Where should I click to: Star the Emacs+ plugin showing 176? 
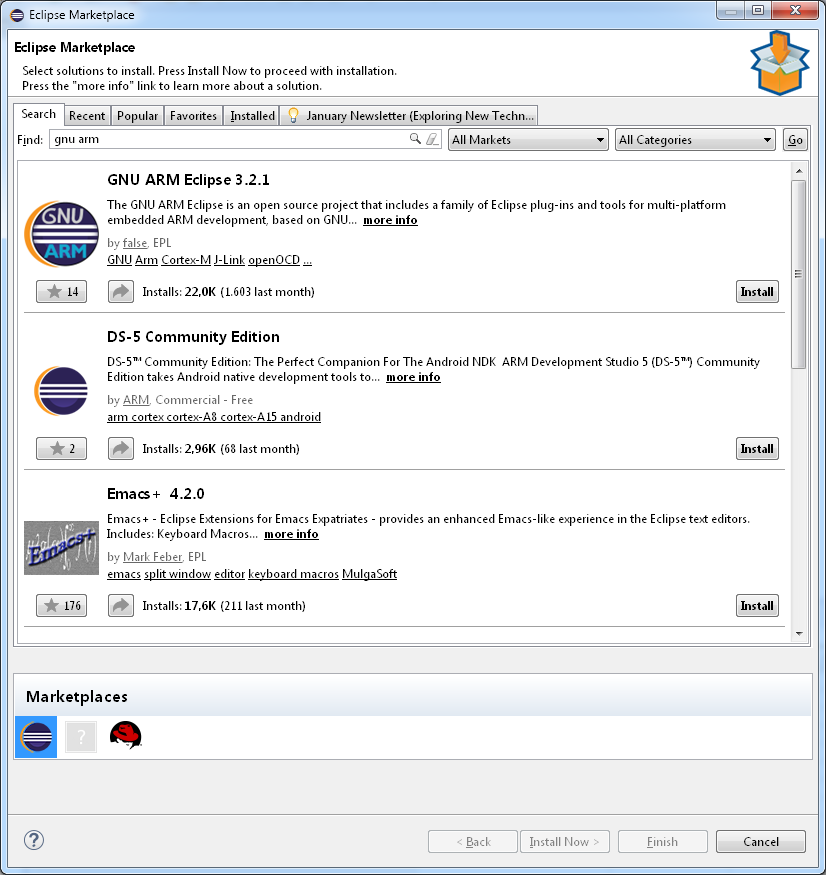pyautogui.click(x=61, y=606)
